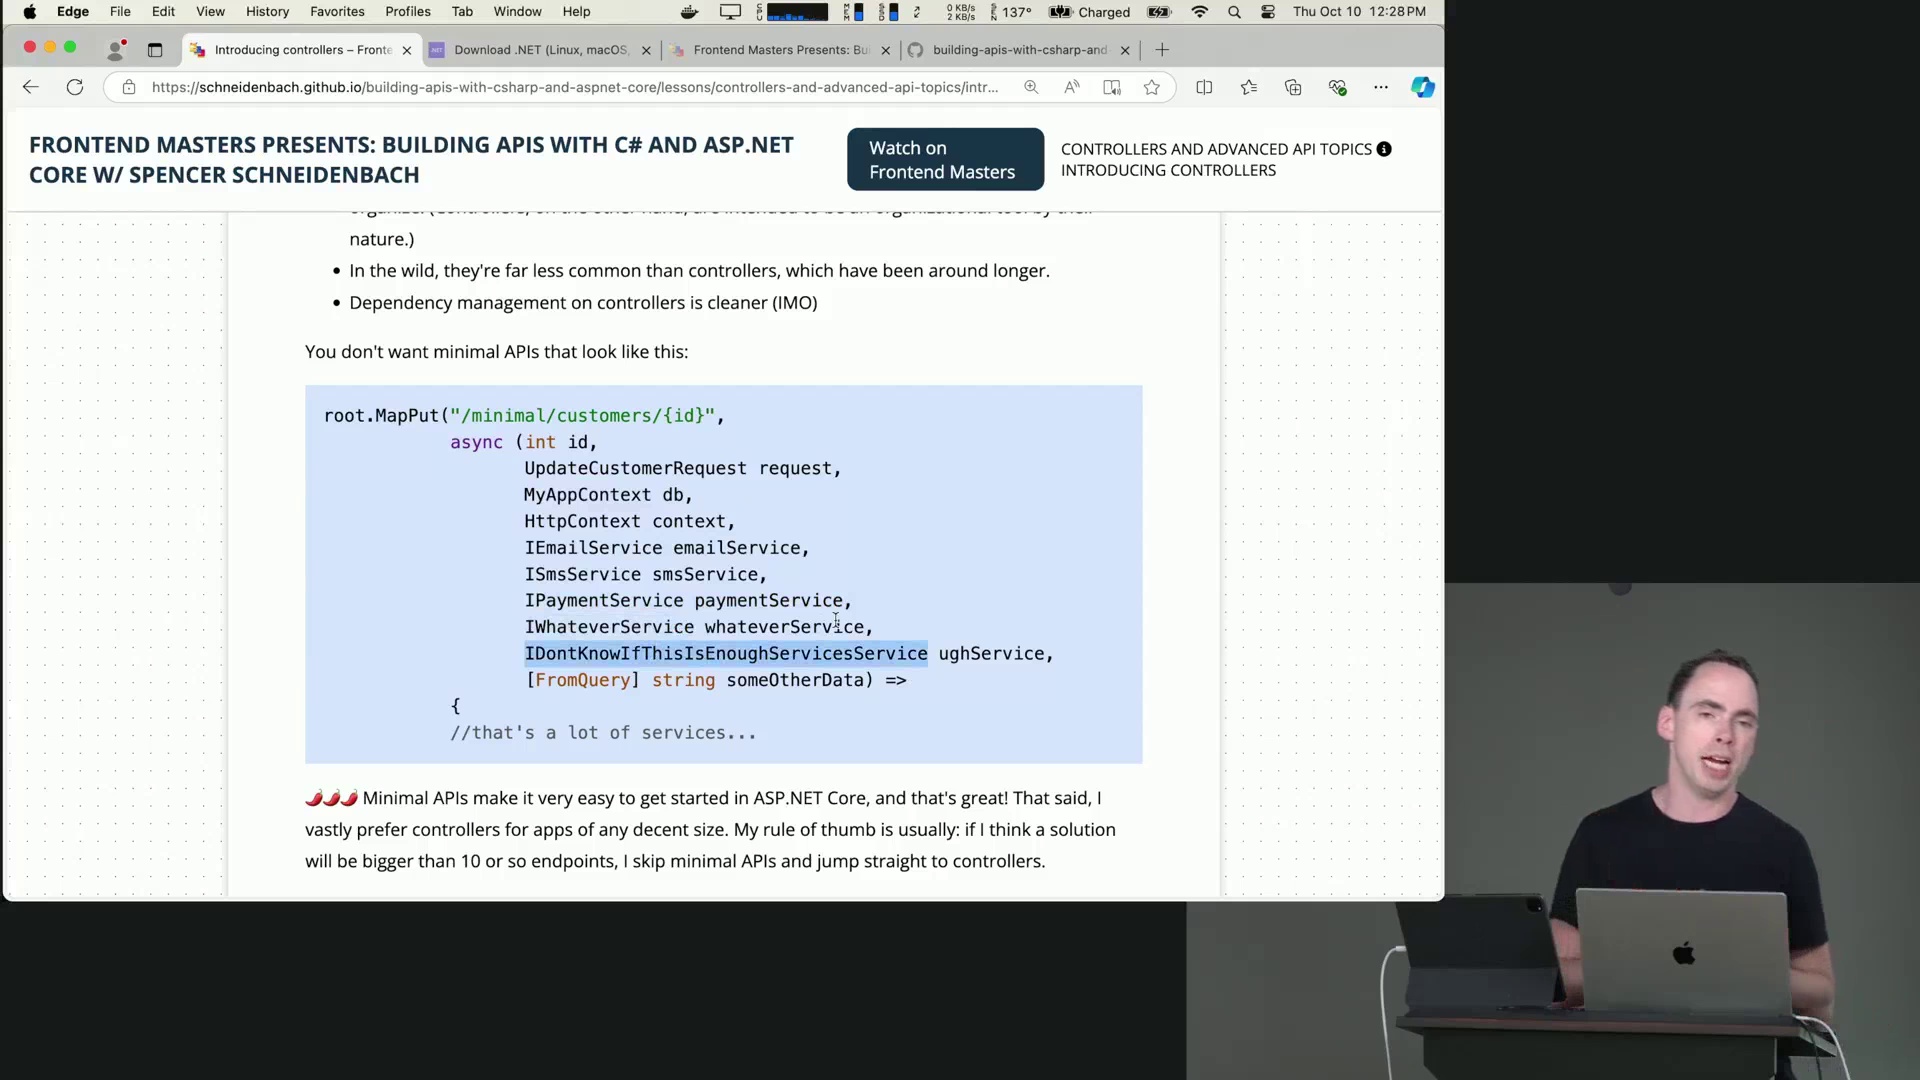Open site info lock icon in address bar
1920x1080 pixels.
(x=129, y=87)
